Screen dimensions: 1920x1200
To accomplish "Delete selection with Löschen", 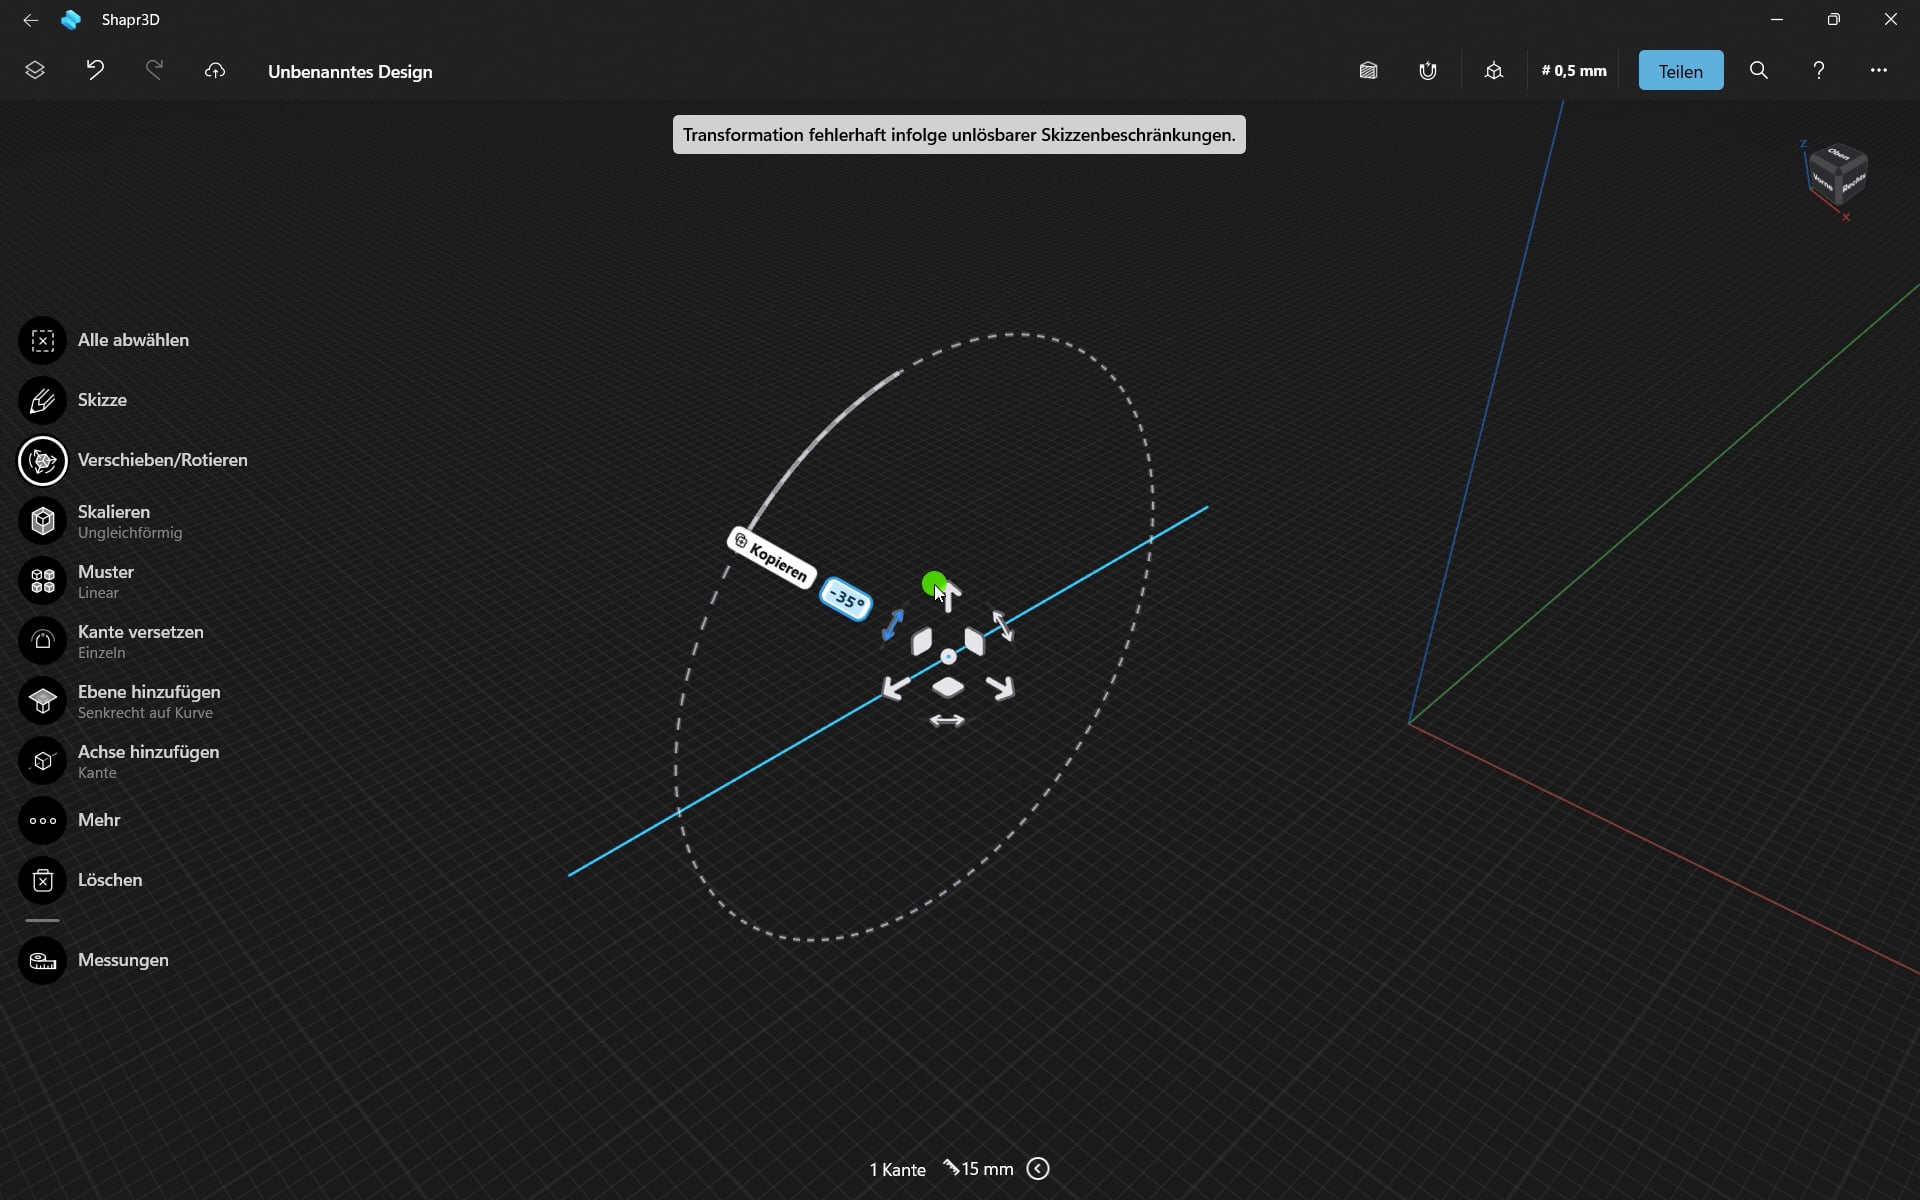I will pos(42,881).
